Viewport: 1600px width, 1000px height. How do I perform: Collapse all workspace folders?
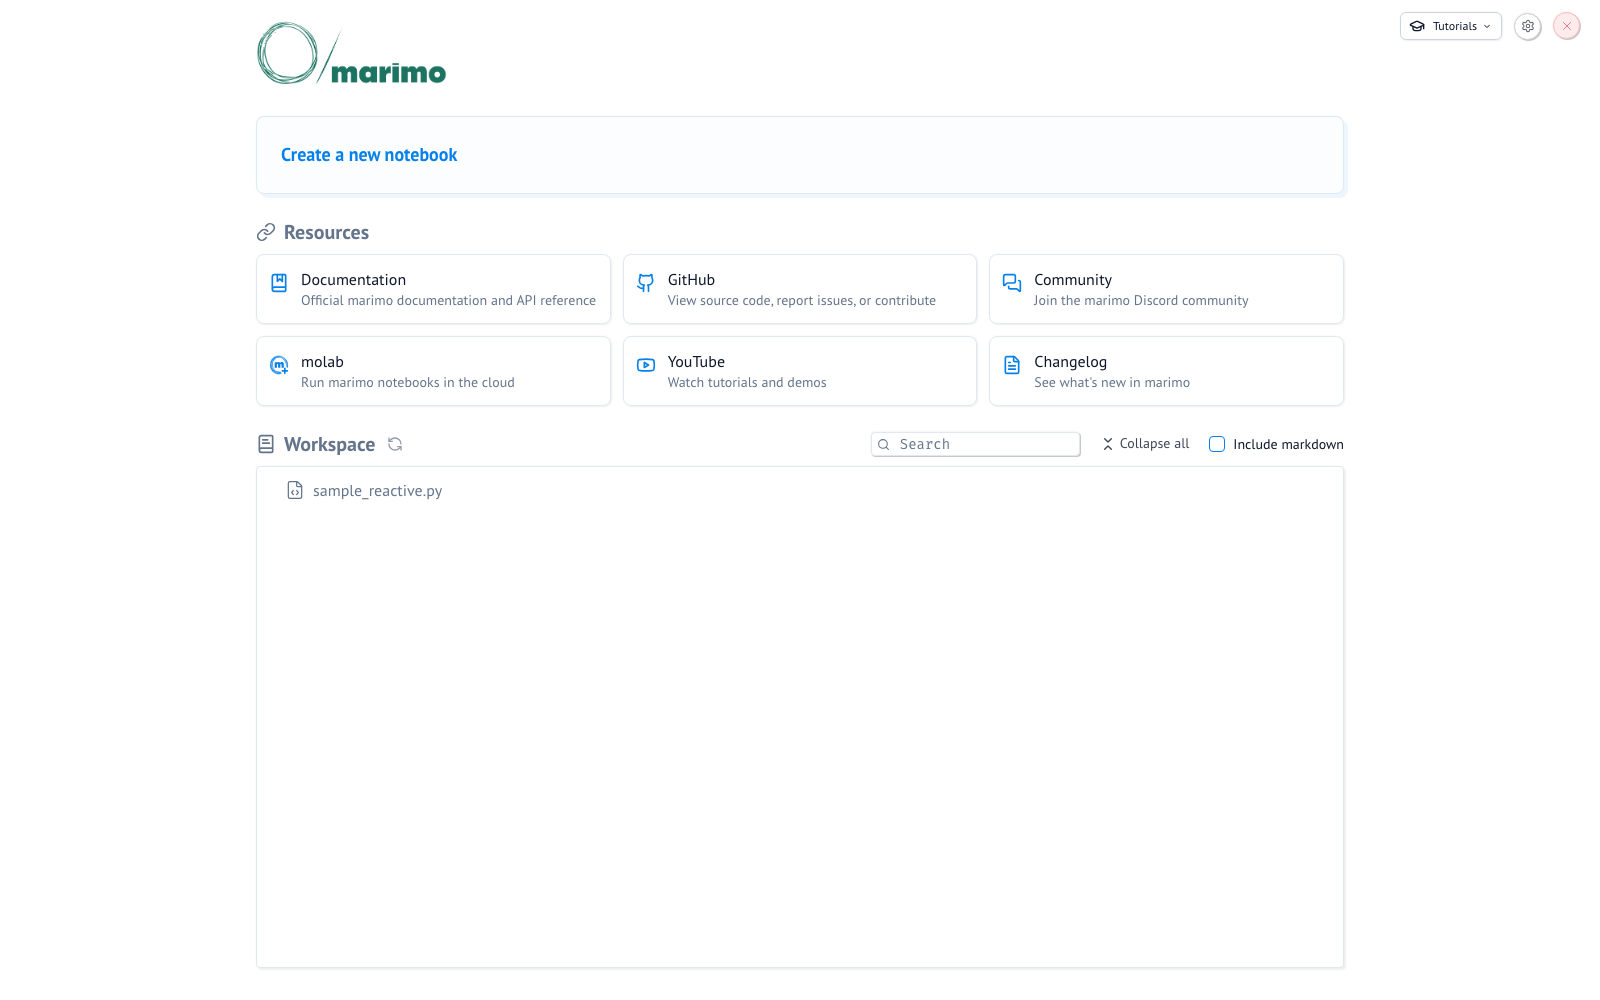[1146, 444]
